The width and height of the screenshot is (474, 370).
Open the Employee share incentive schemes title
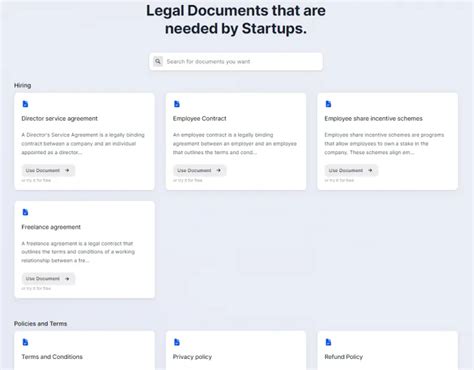pyautogui.click(x=373, y=118)
